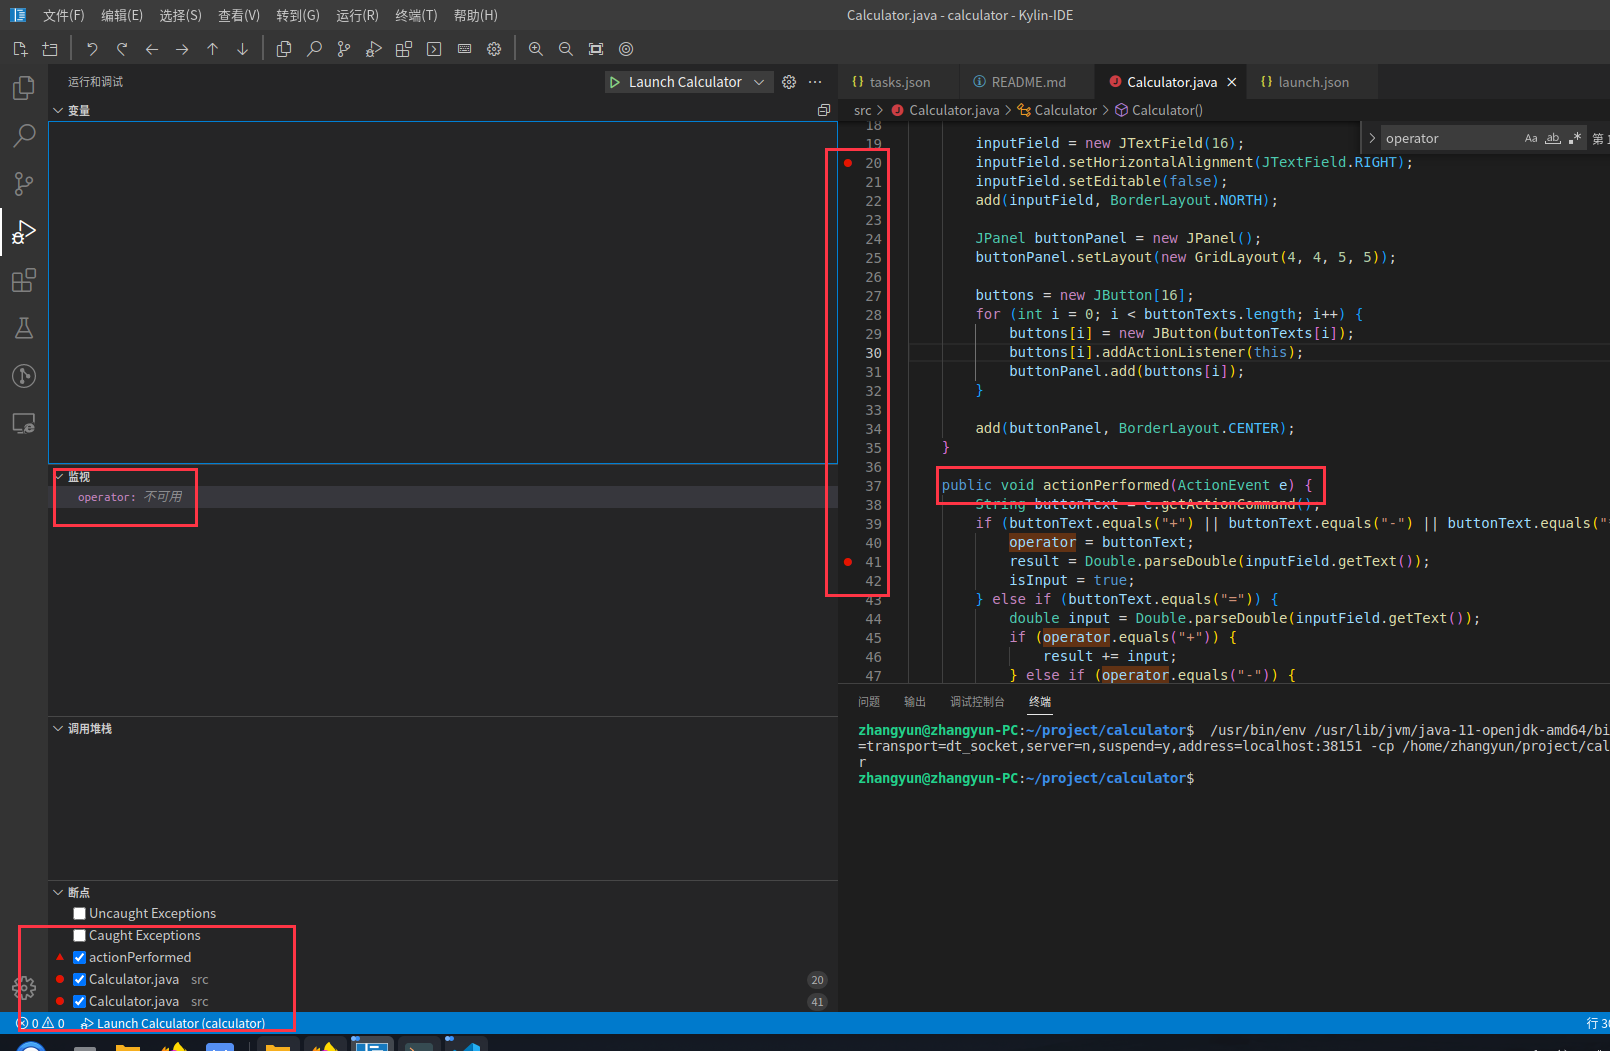Open debug view more actions ellipsis
The height and width of the screenshot is (1051, 1610).
[815, 82]
